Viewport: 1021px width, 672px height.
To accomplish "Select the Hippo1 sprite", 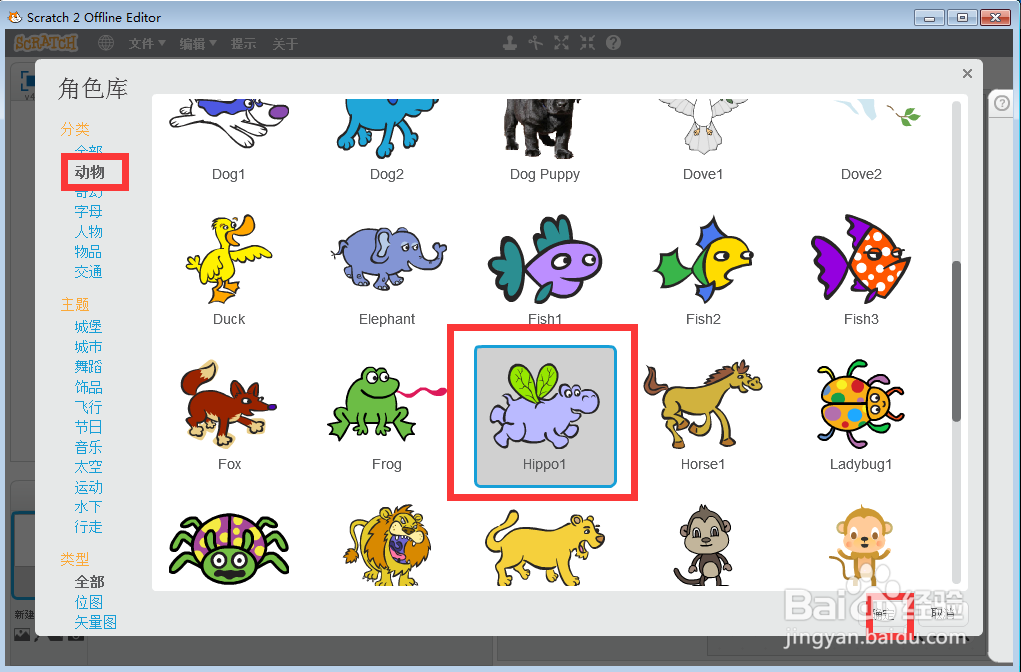I will 545,415.
